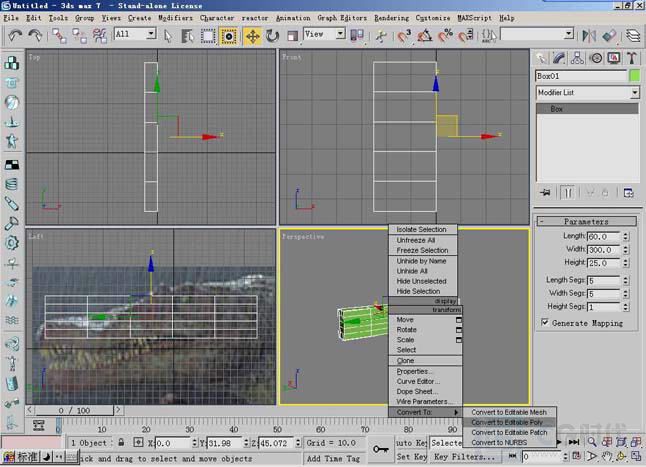Open the Hierarchy panel tab icon
Screen dimensions: 646x467
coord(577,58)
